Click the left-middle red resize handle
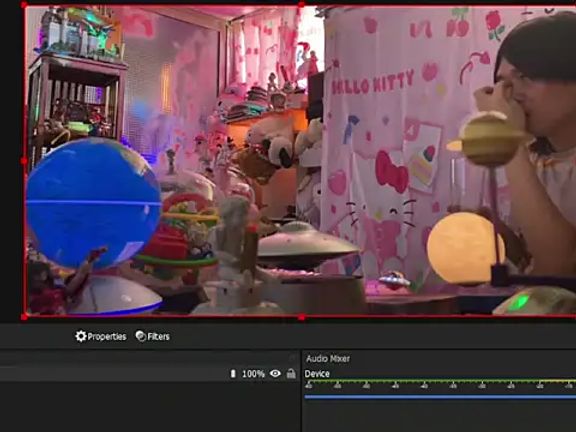 (x=24, y=161)
